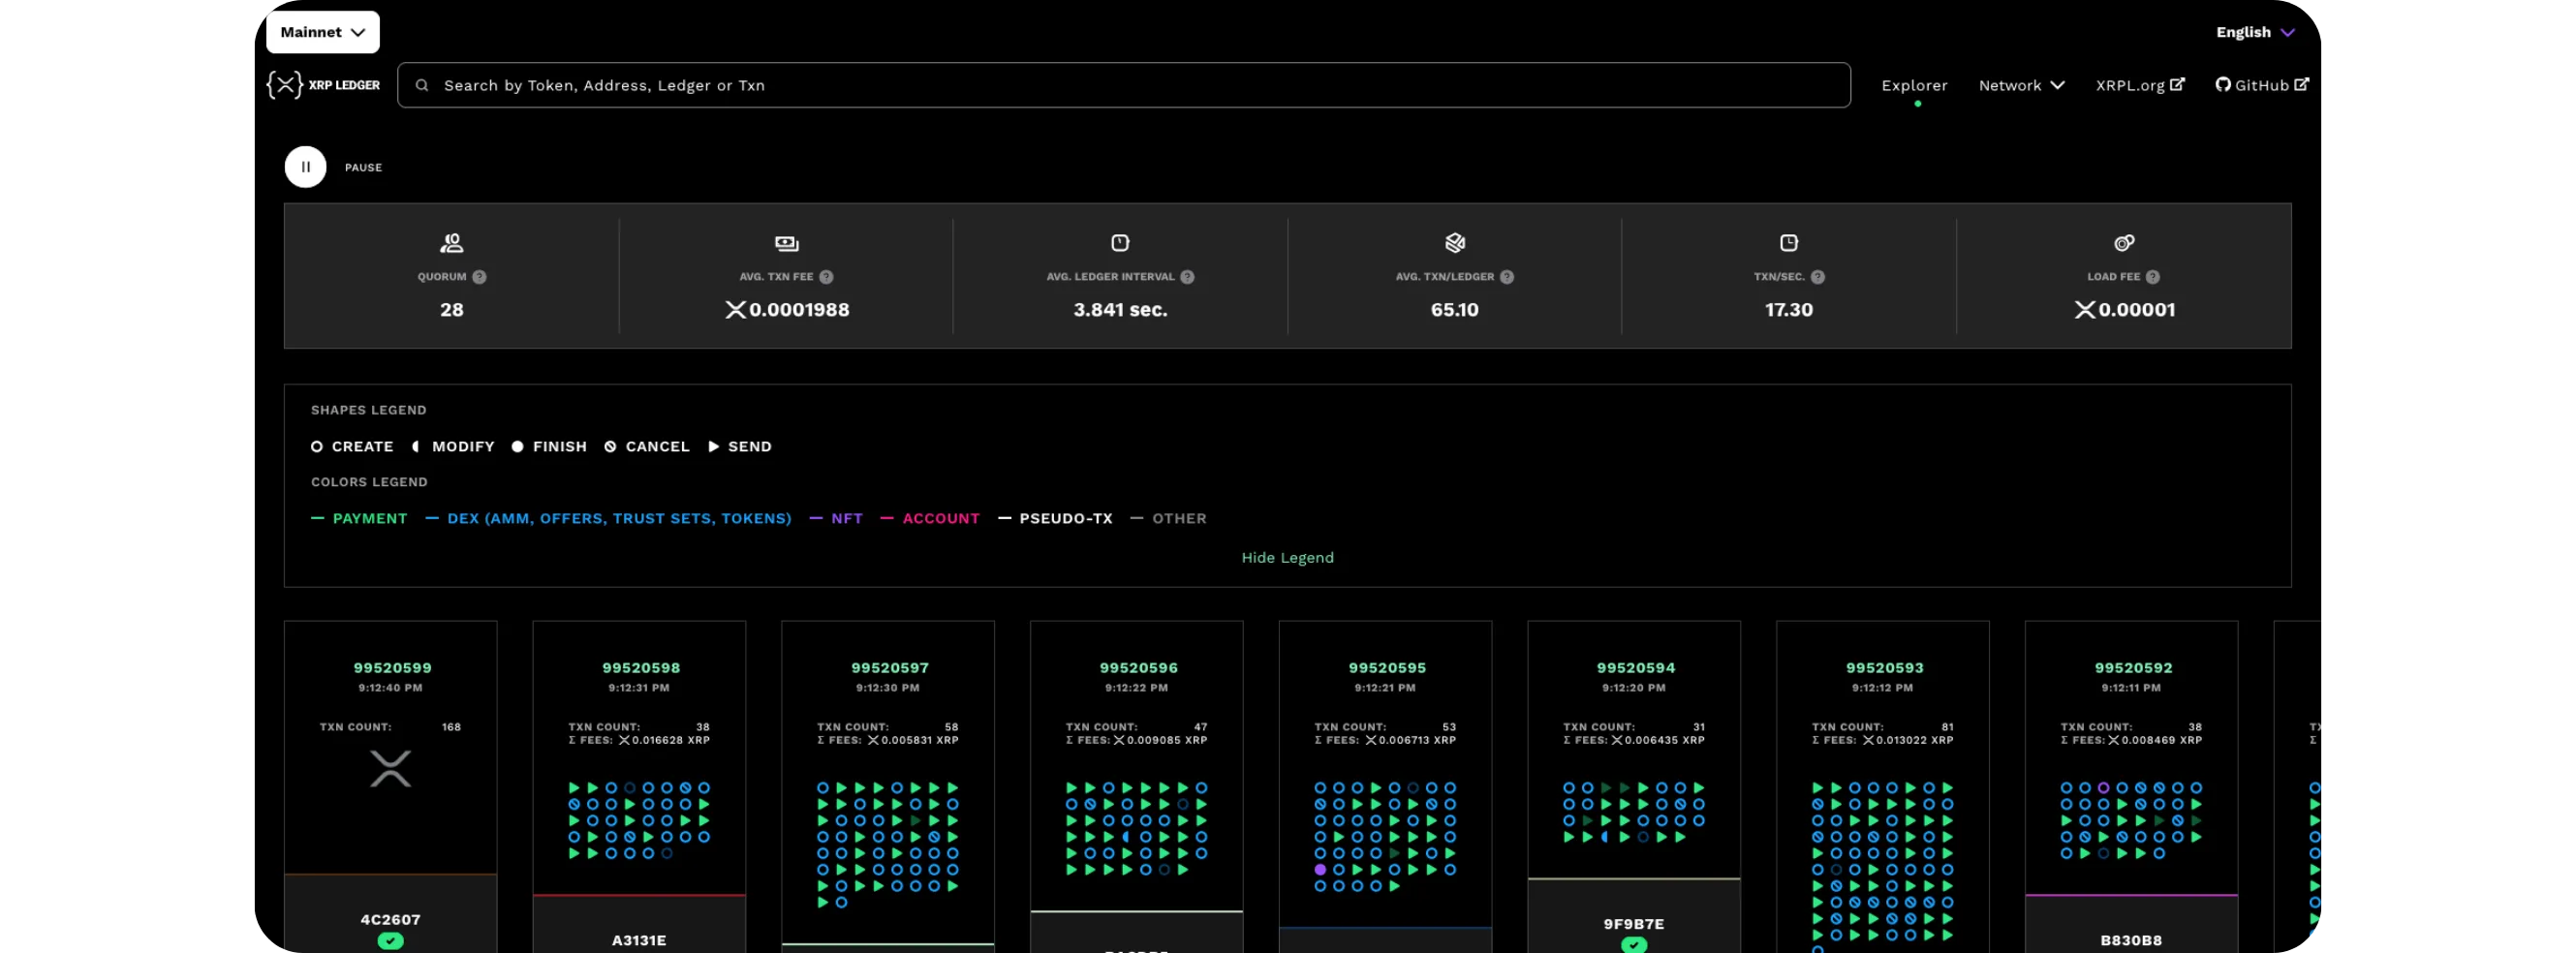The image size is (2576, 953).
Task: Click the Txn/Sec. help icon
Action: [1817, 277]
